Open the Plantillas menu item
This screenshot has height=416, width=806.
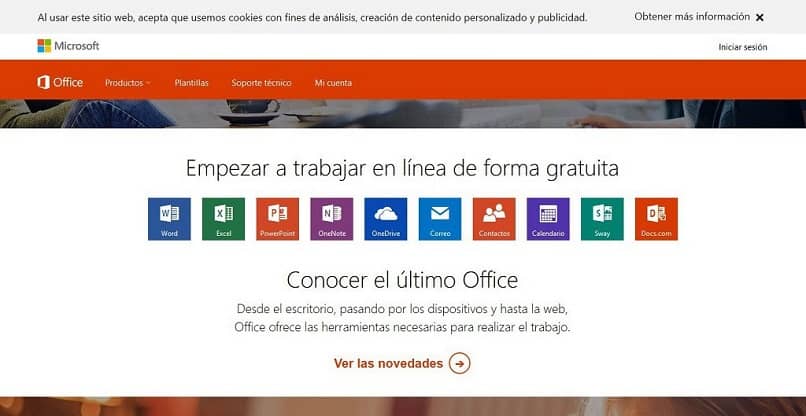[x=191, y=83]
